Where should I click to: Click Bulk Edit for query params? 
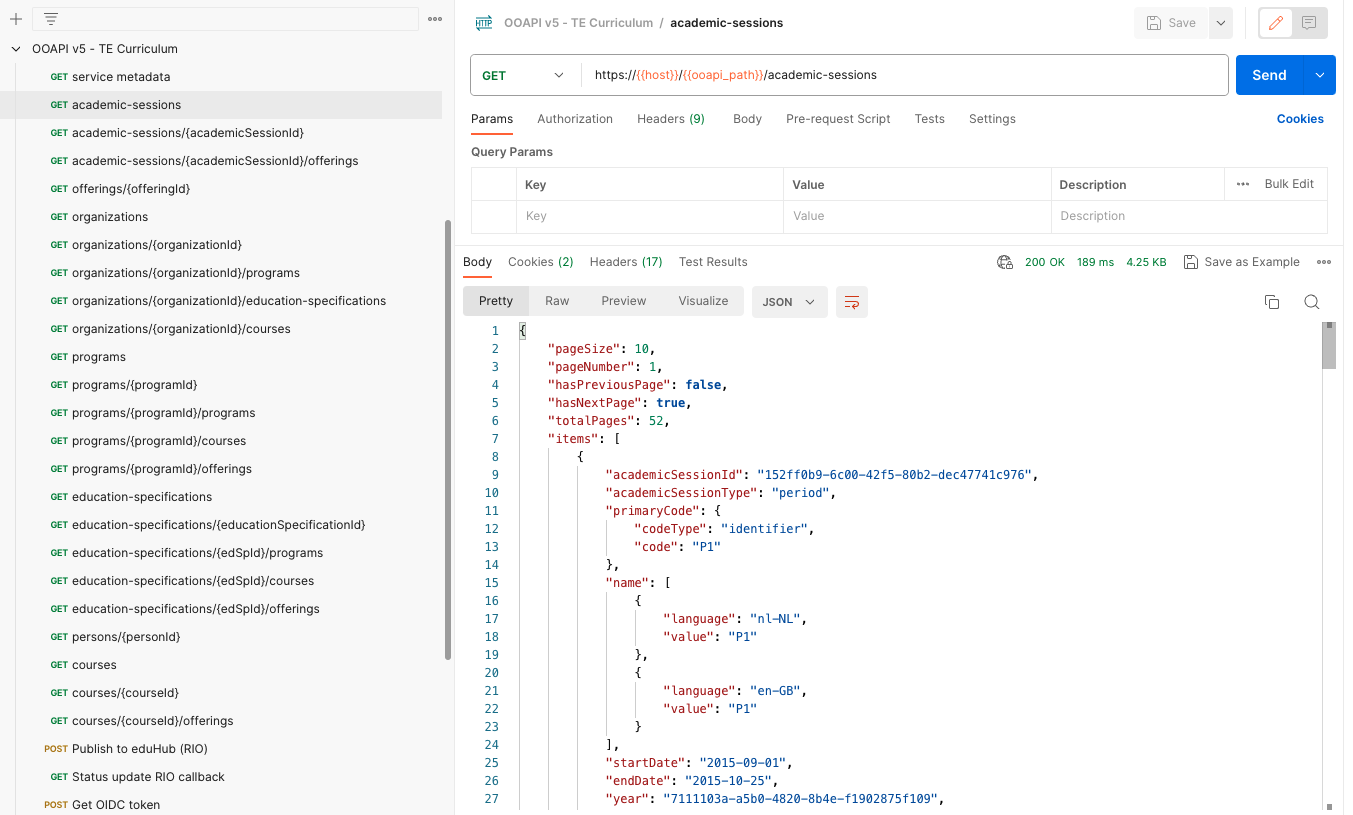[1289, 184]
